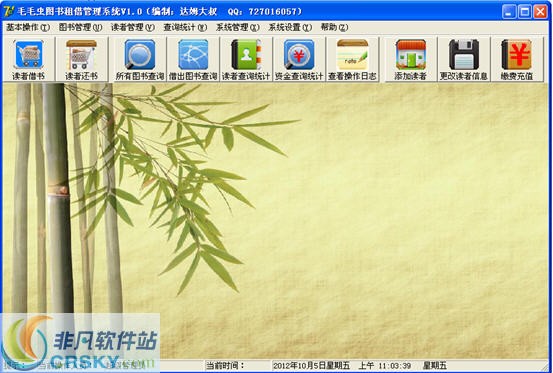Open the 图书管理(U) menu
This screenshot has width=553, height=373.
click(80, 27)
